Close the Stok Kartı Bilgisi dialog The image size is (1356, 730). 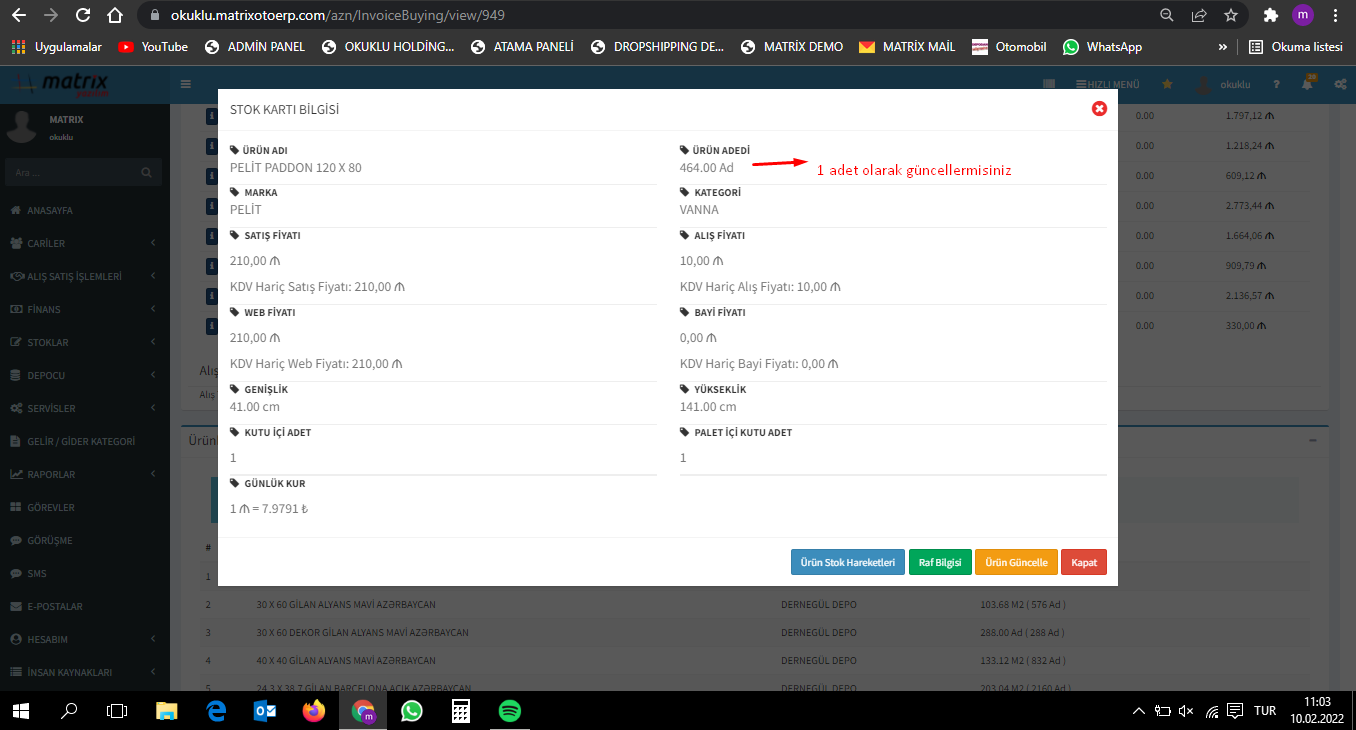[1099, 108]
